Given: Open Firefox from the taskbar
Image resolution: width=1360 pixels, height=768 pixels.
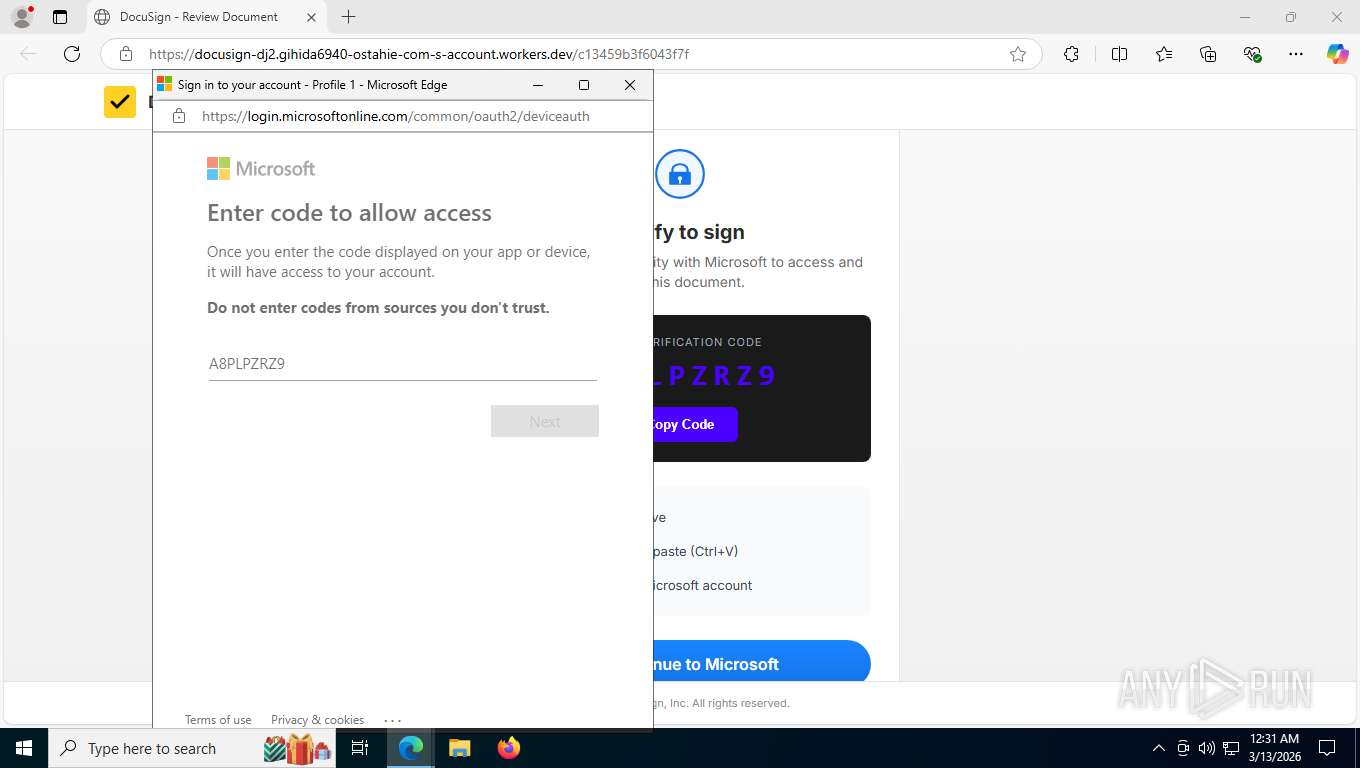Looking at the screenshot, I should 509,748.
